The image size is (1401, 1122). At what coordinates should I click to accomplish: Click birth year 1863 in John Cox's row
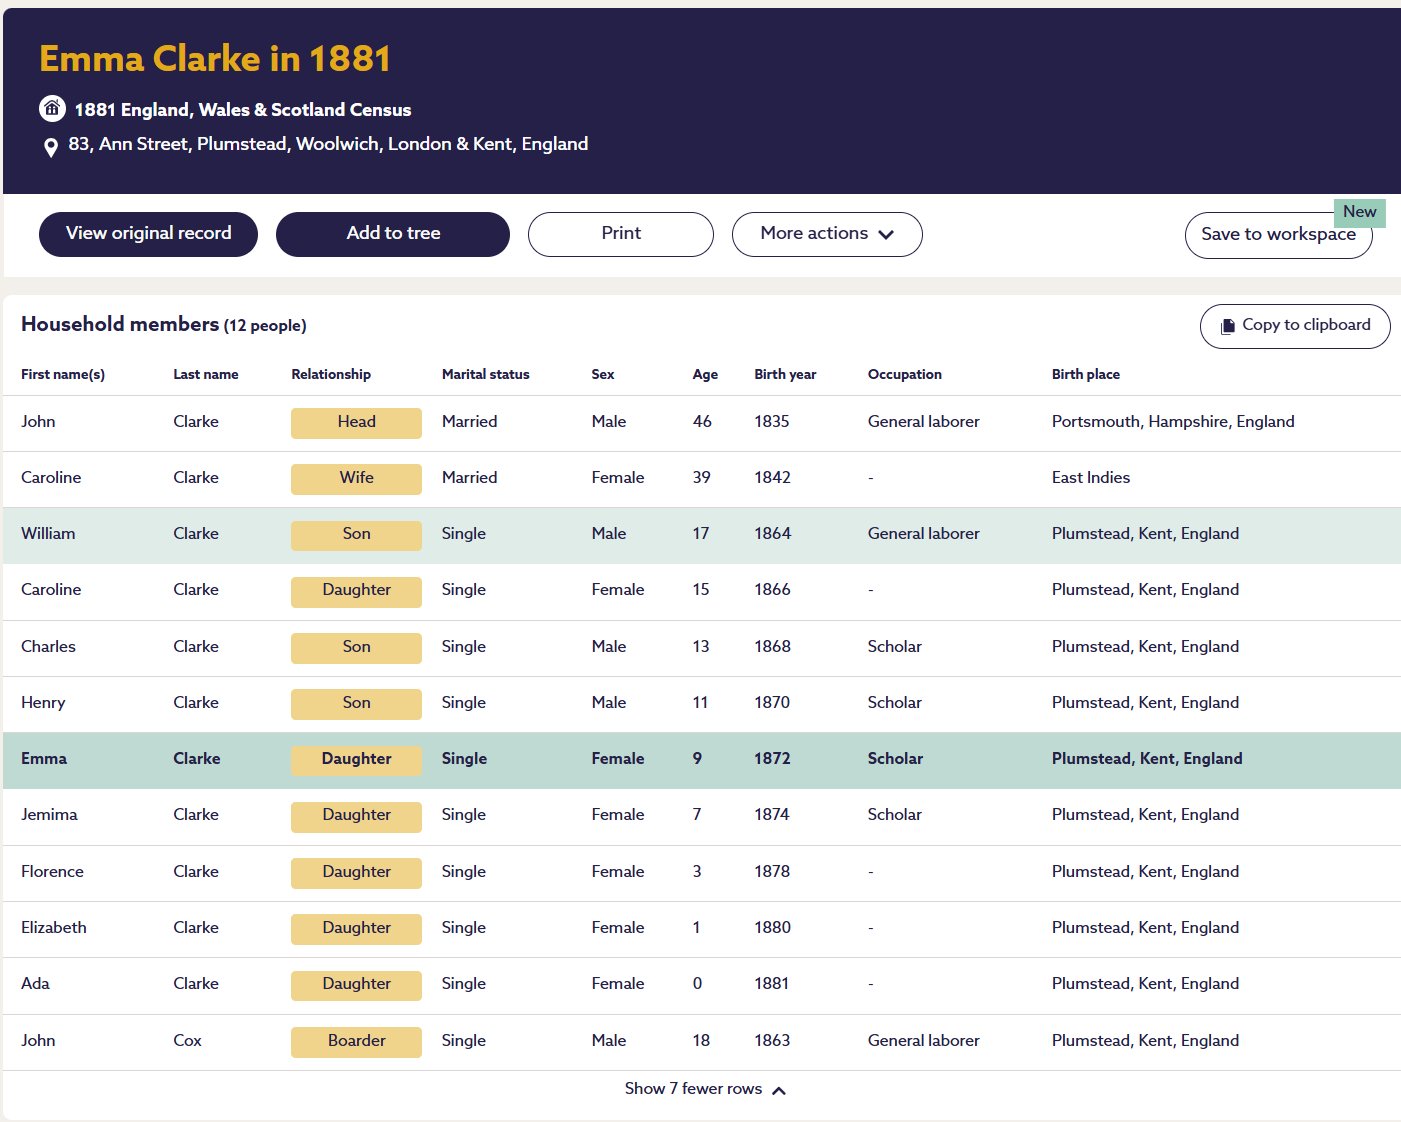(x=772, y=1041)
